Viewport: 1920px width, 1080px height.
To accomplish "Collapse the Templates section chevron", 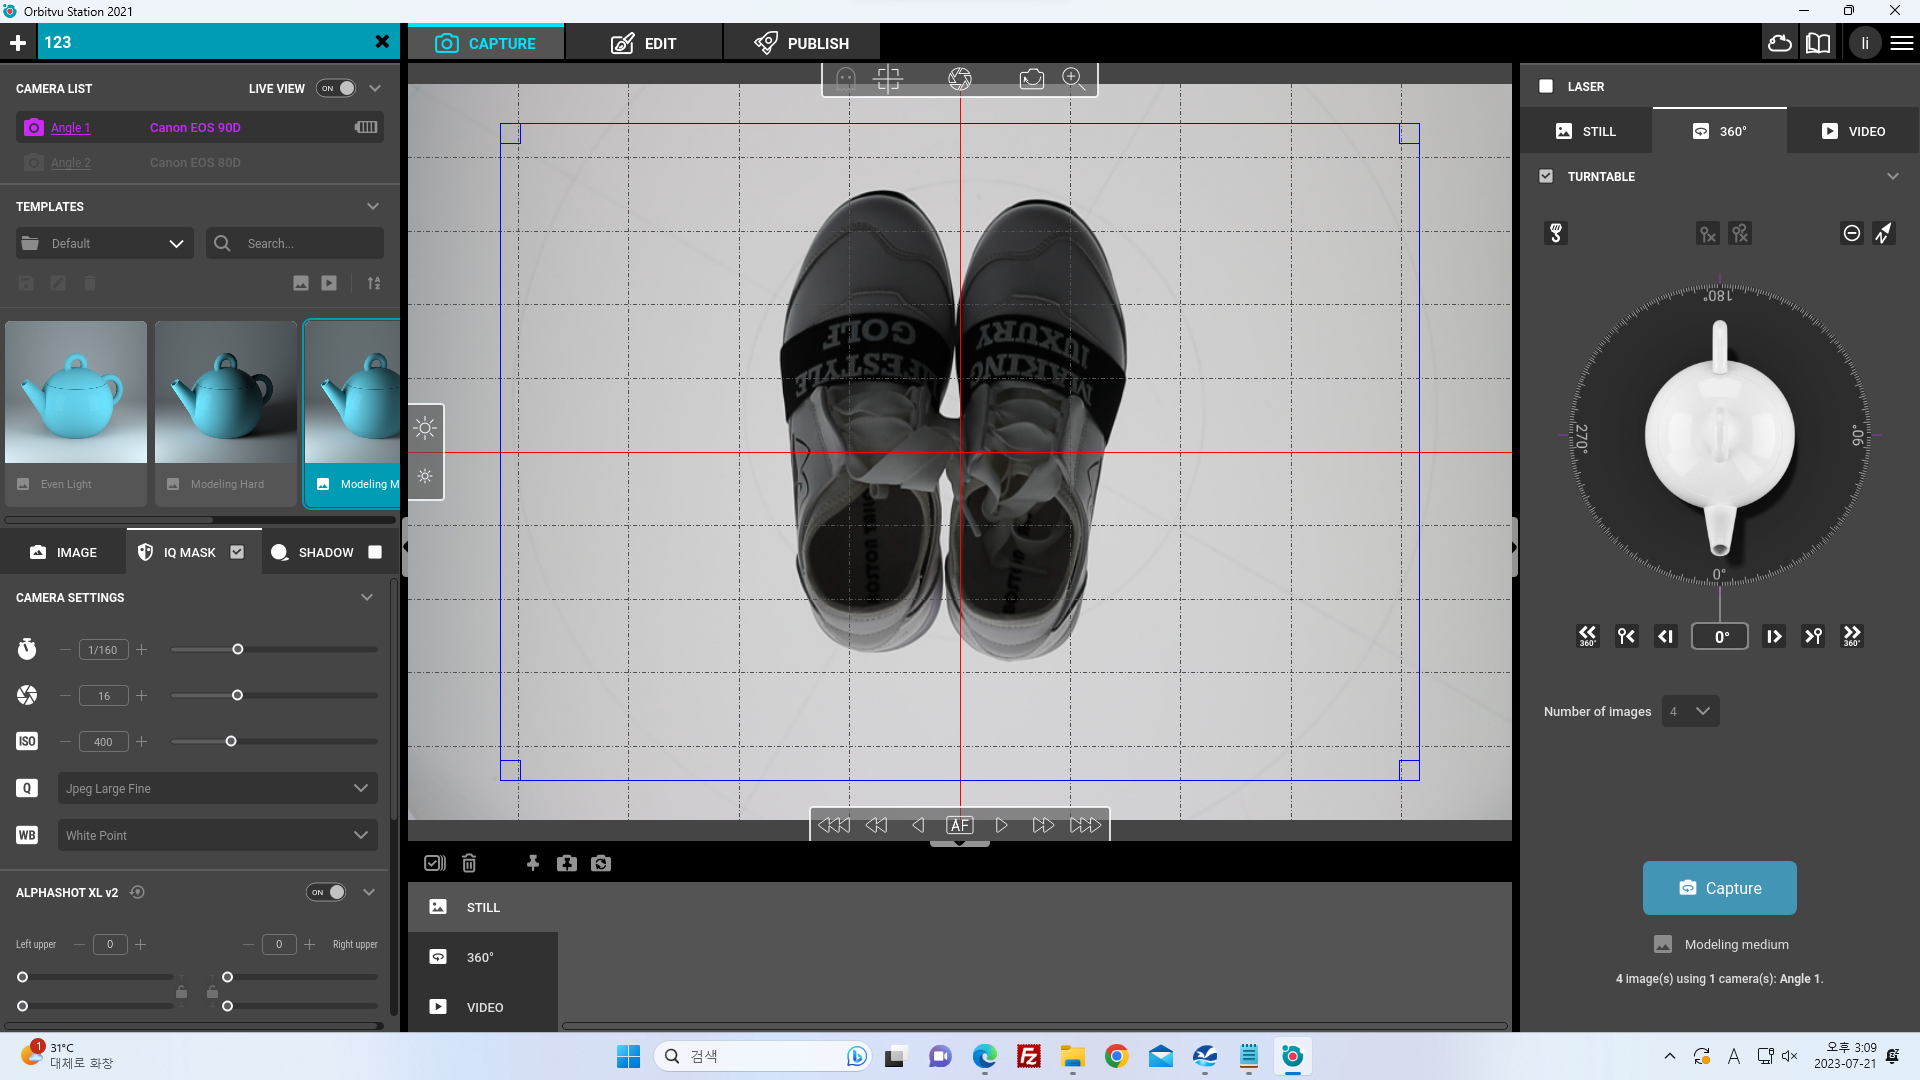I will tap(373, 206).
